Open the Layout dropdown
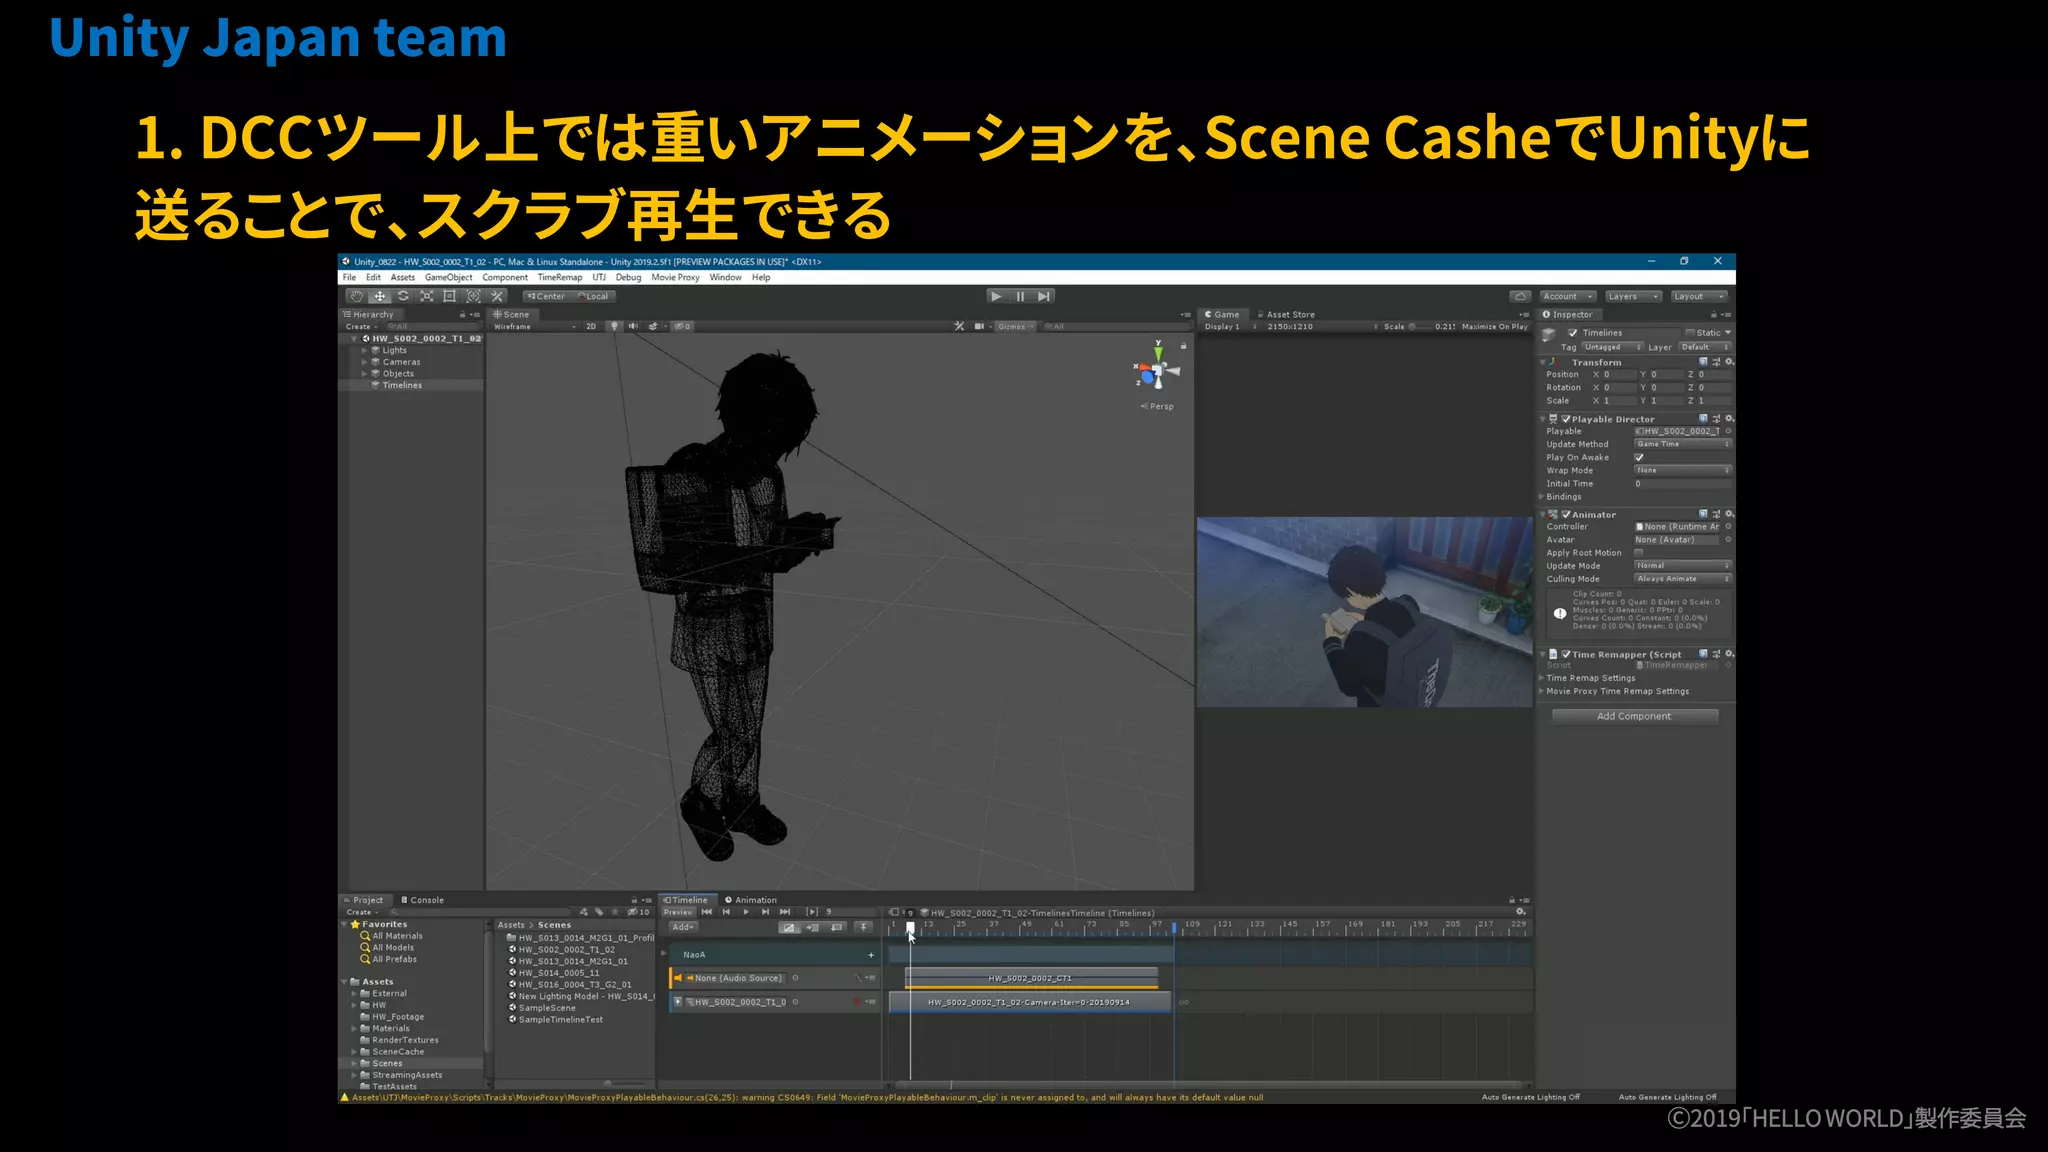This screenshot has height=1152, width=2048. click(1699, 296)
